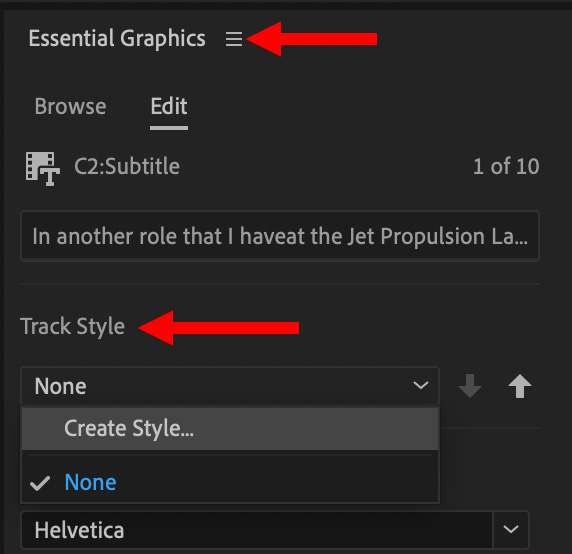Image resolution: width=572 pixels, height=554 pixels.
Task: Click the Essential Graphics panel title
Action: point(117,39)
